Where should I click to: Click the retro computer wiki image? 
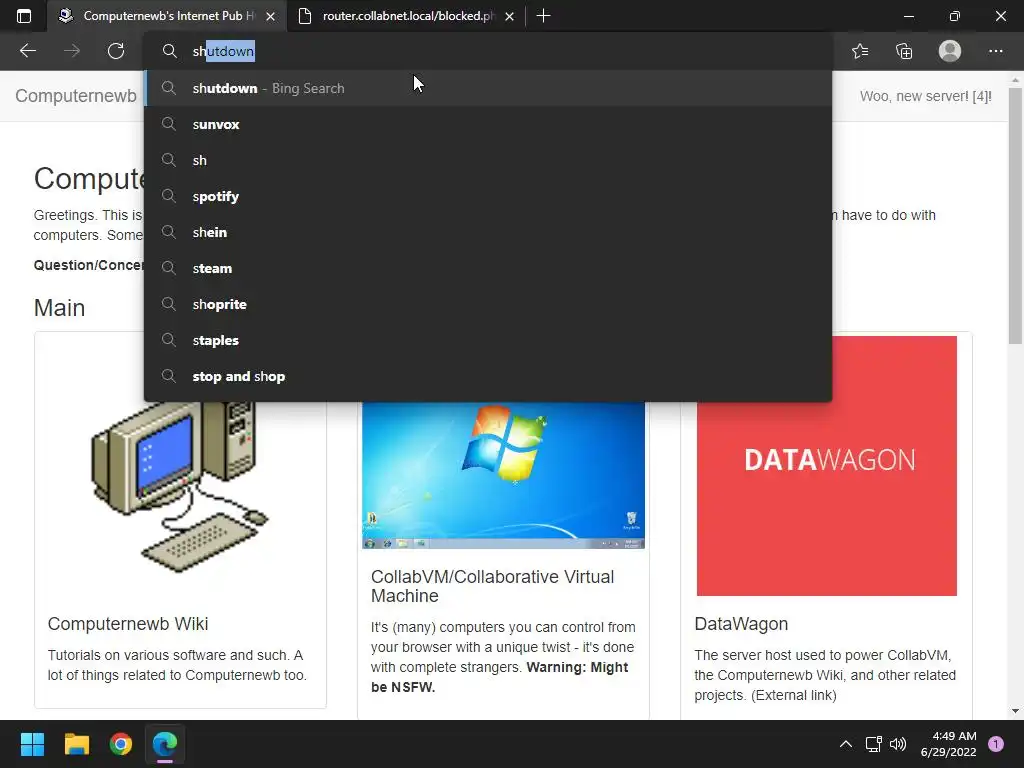pyautogui.click(x=180, y=487)
